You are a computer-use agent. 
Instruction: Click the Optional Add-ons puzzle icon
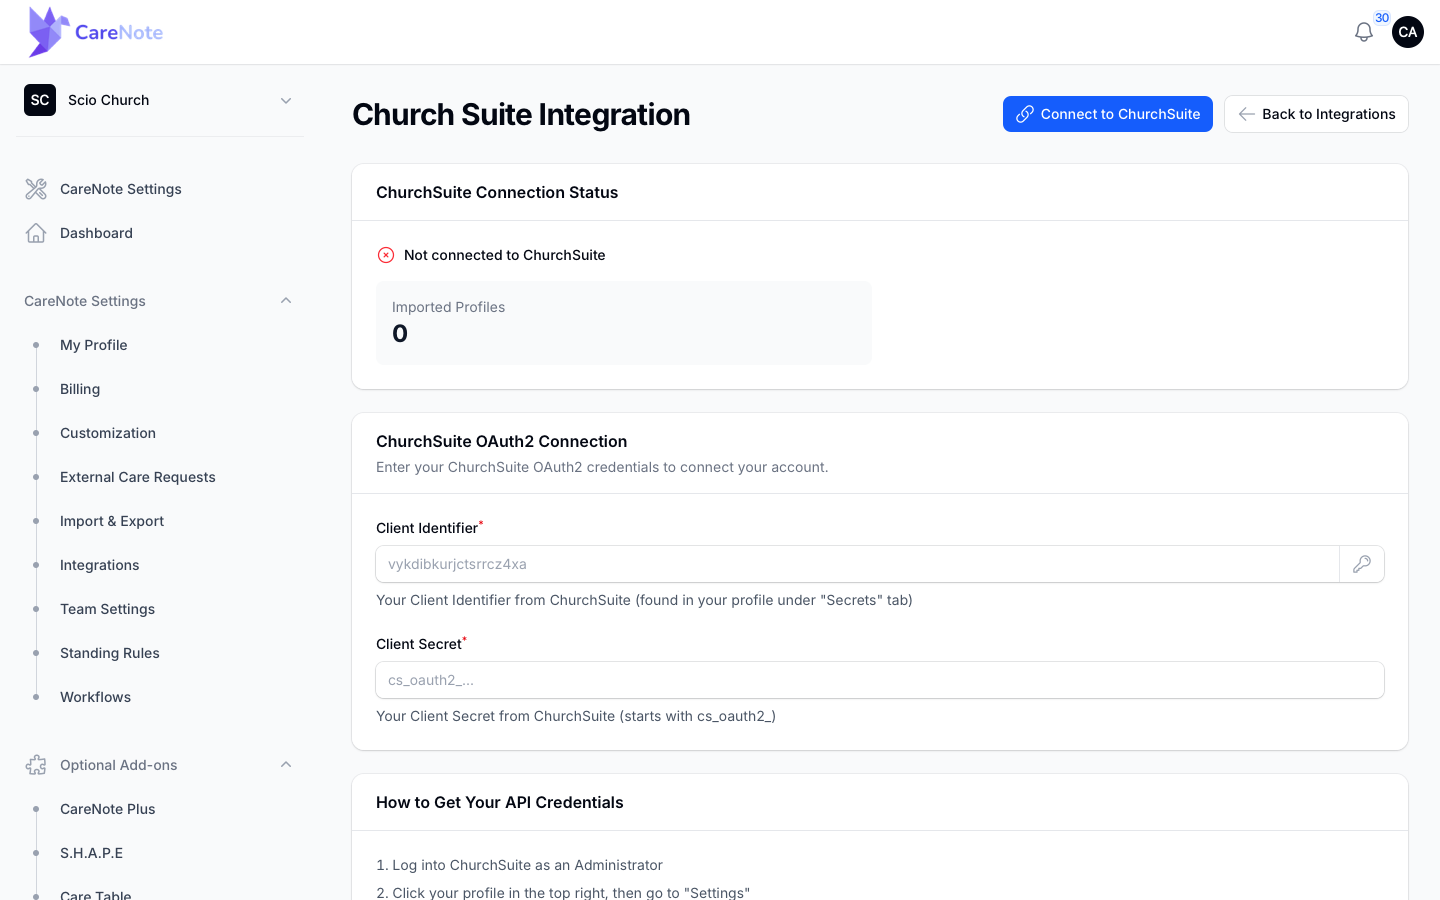36,765
